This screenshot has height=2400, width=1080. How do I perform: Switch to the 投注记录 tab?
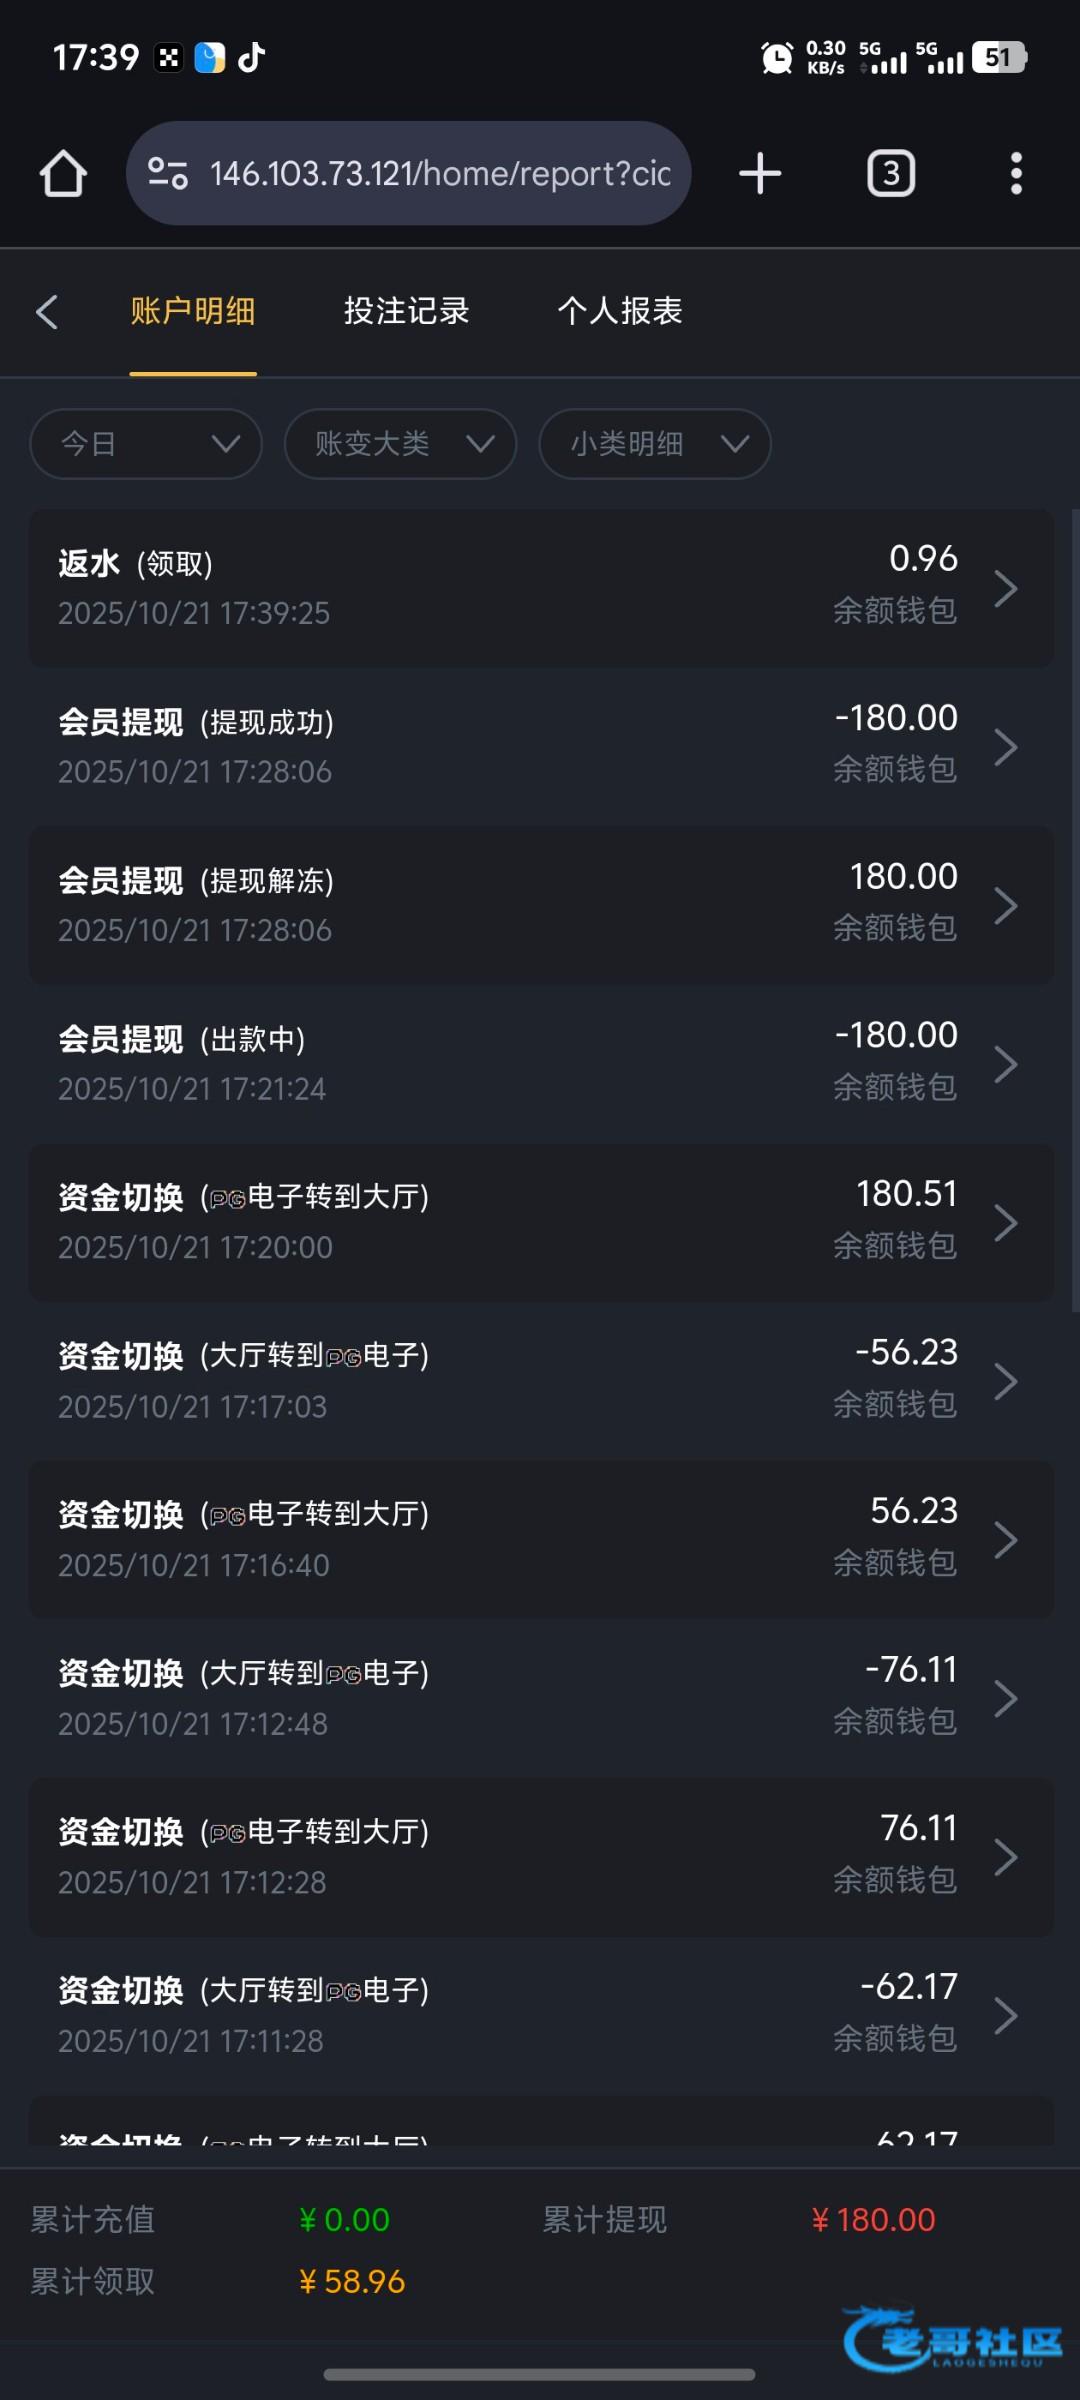(x=406, y=312)
